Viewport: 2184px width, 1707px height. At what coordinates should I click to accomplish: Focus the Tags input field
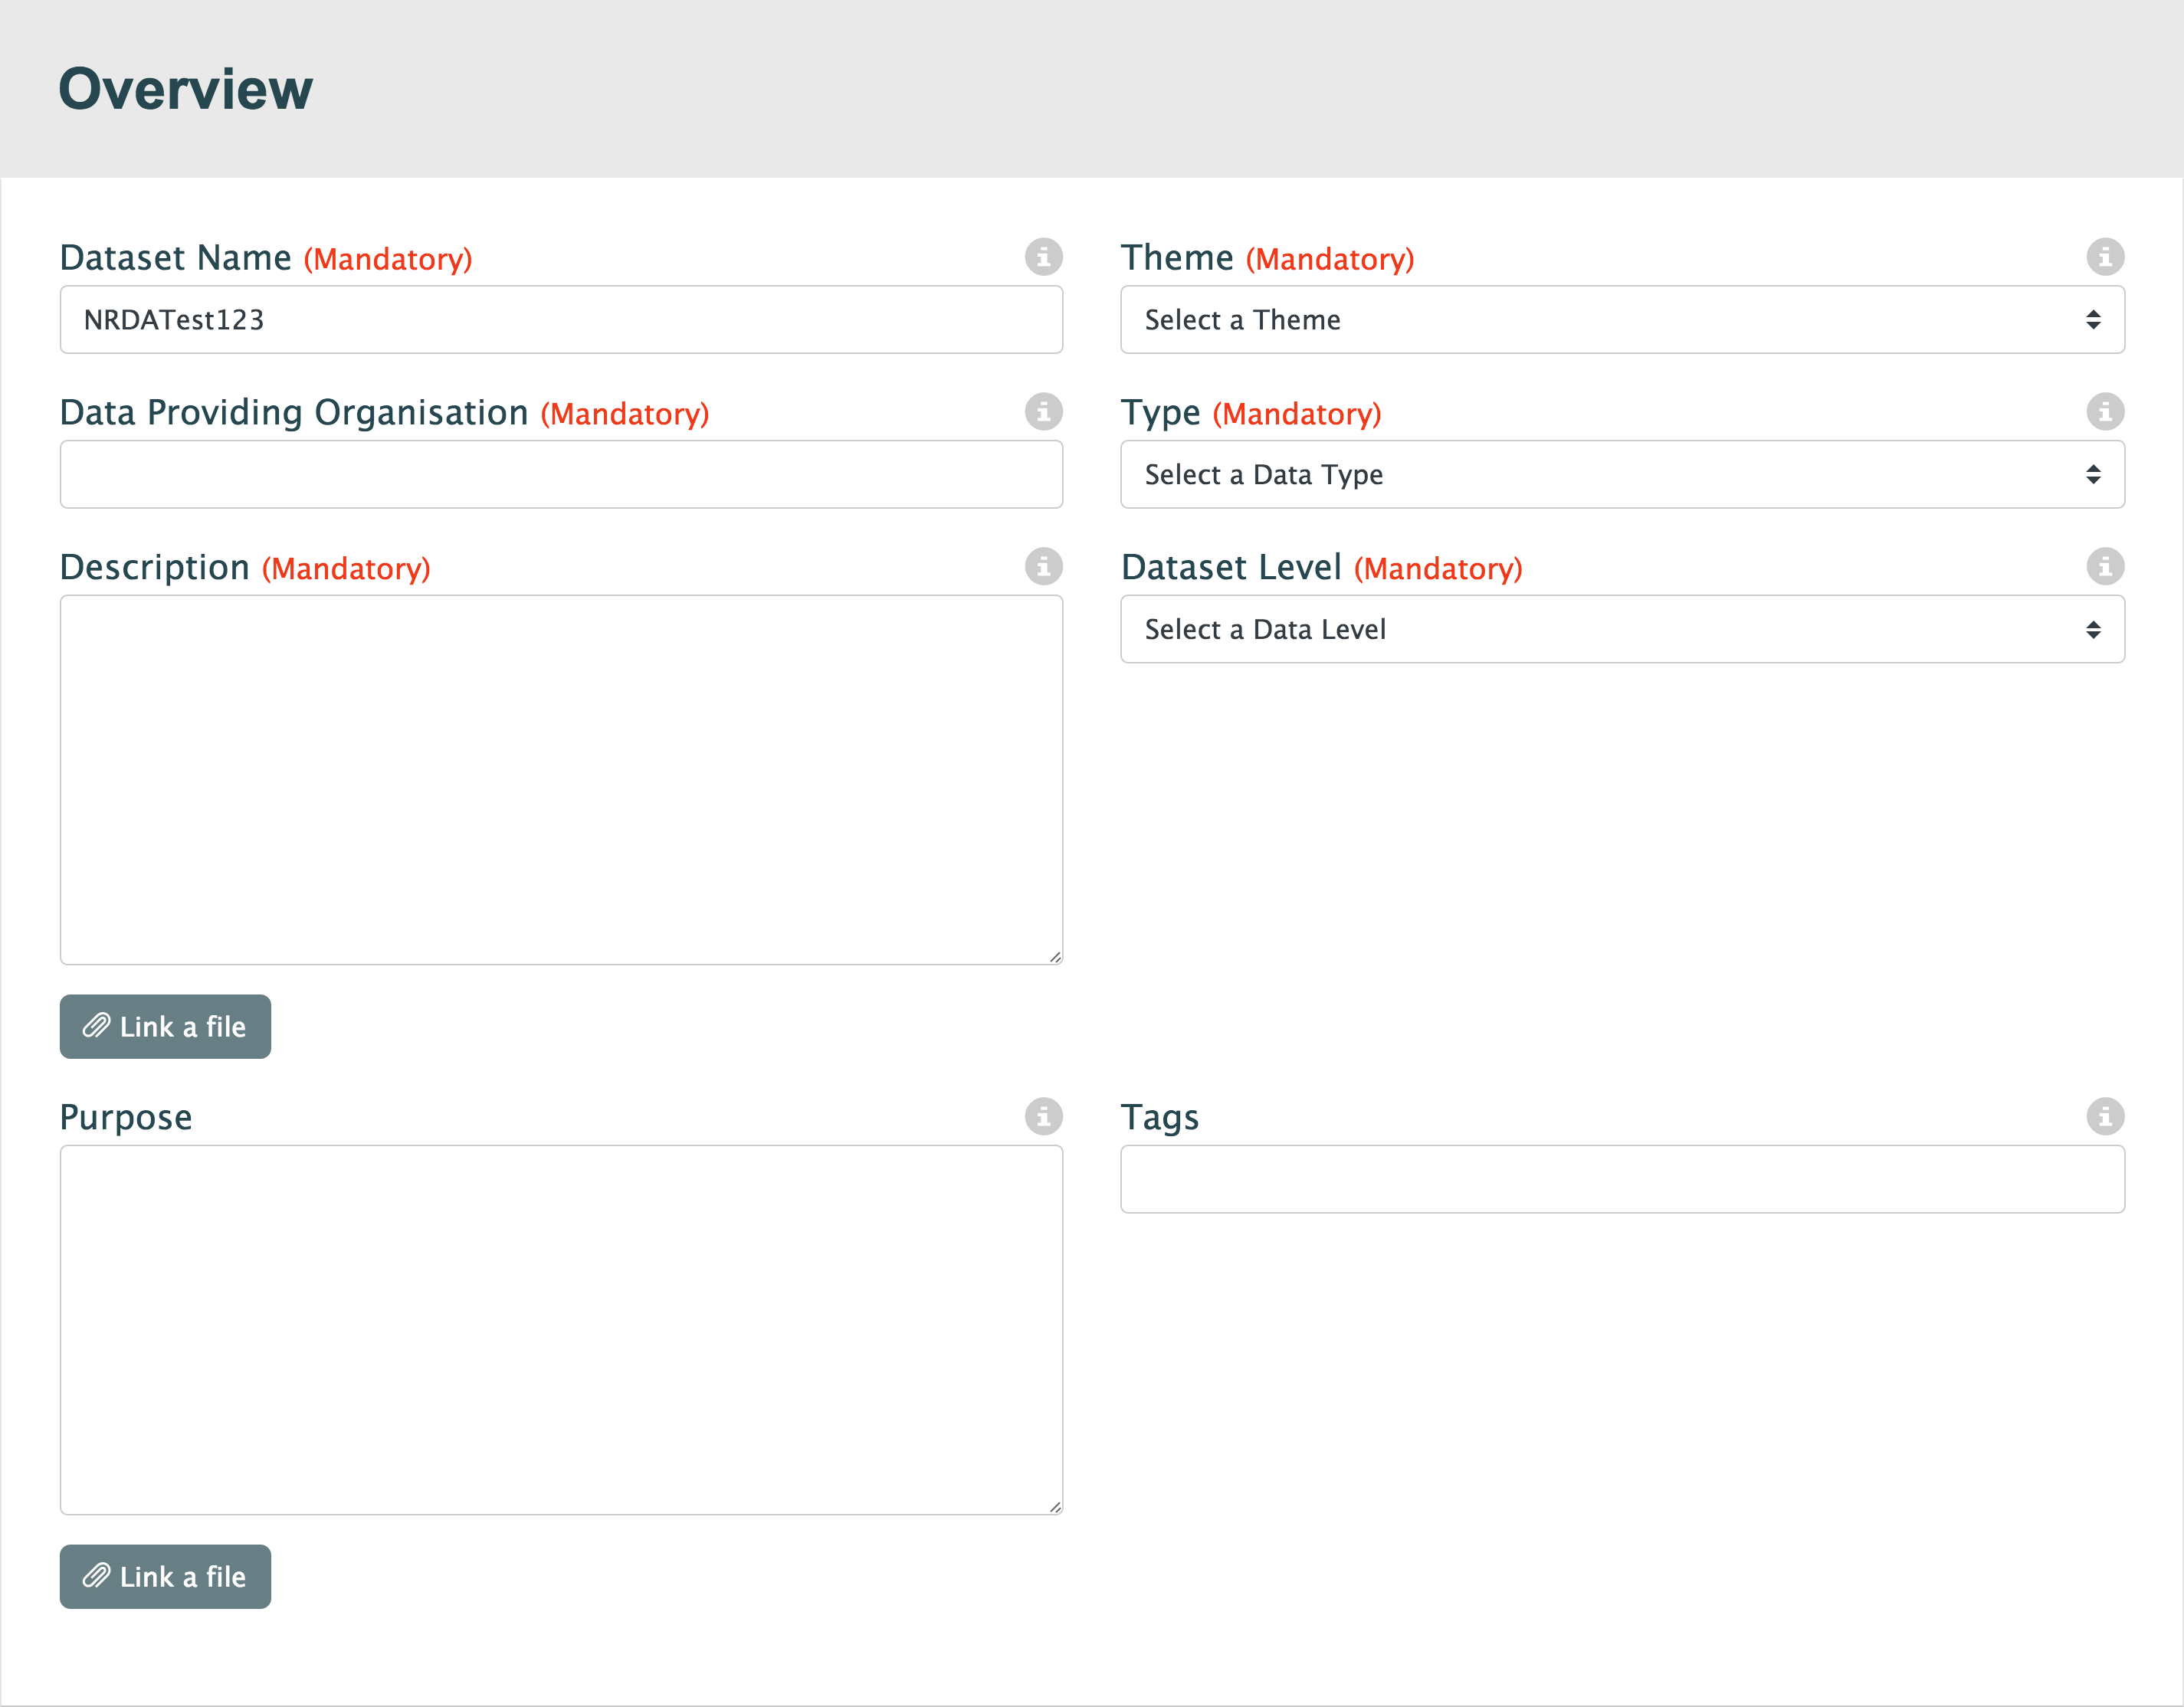[1621, 1180]
